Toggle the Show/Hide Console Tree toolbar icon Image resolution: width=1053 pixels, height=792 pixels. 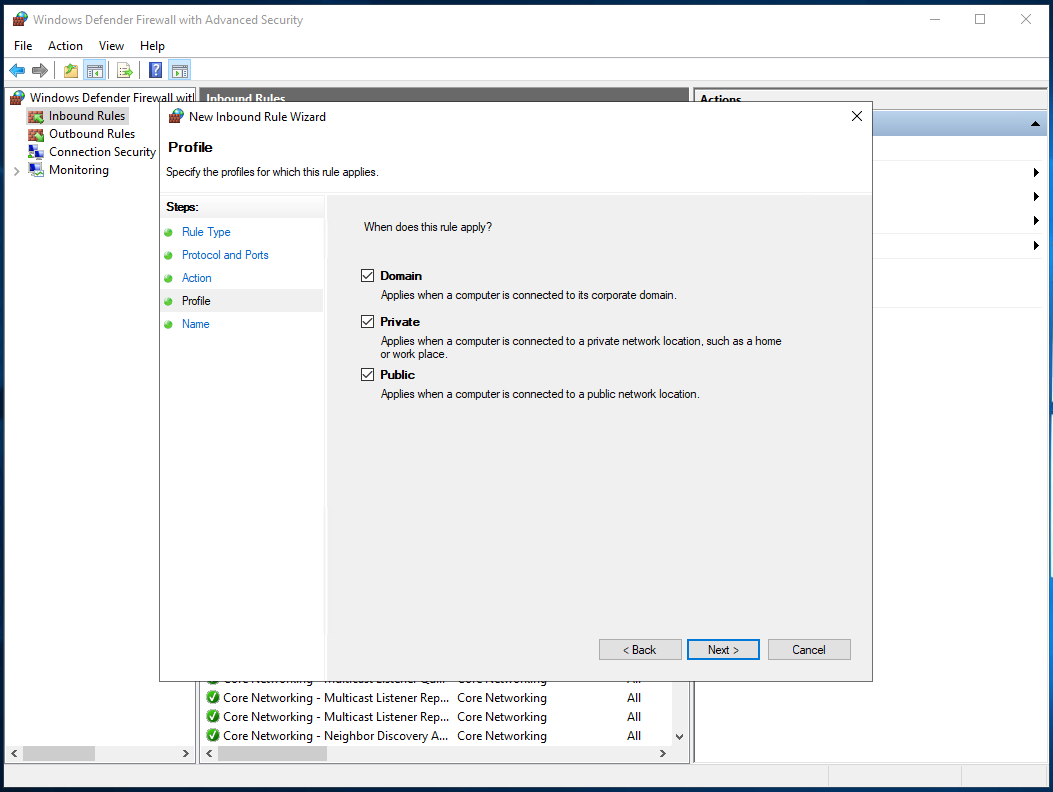[x=95, y=70]
